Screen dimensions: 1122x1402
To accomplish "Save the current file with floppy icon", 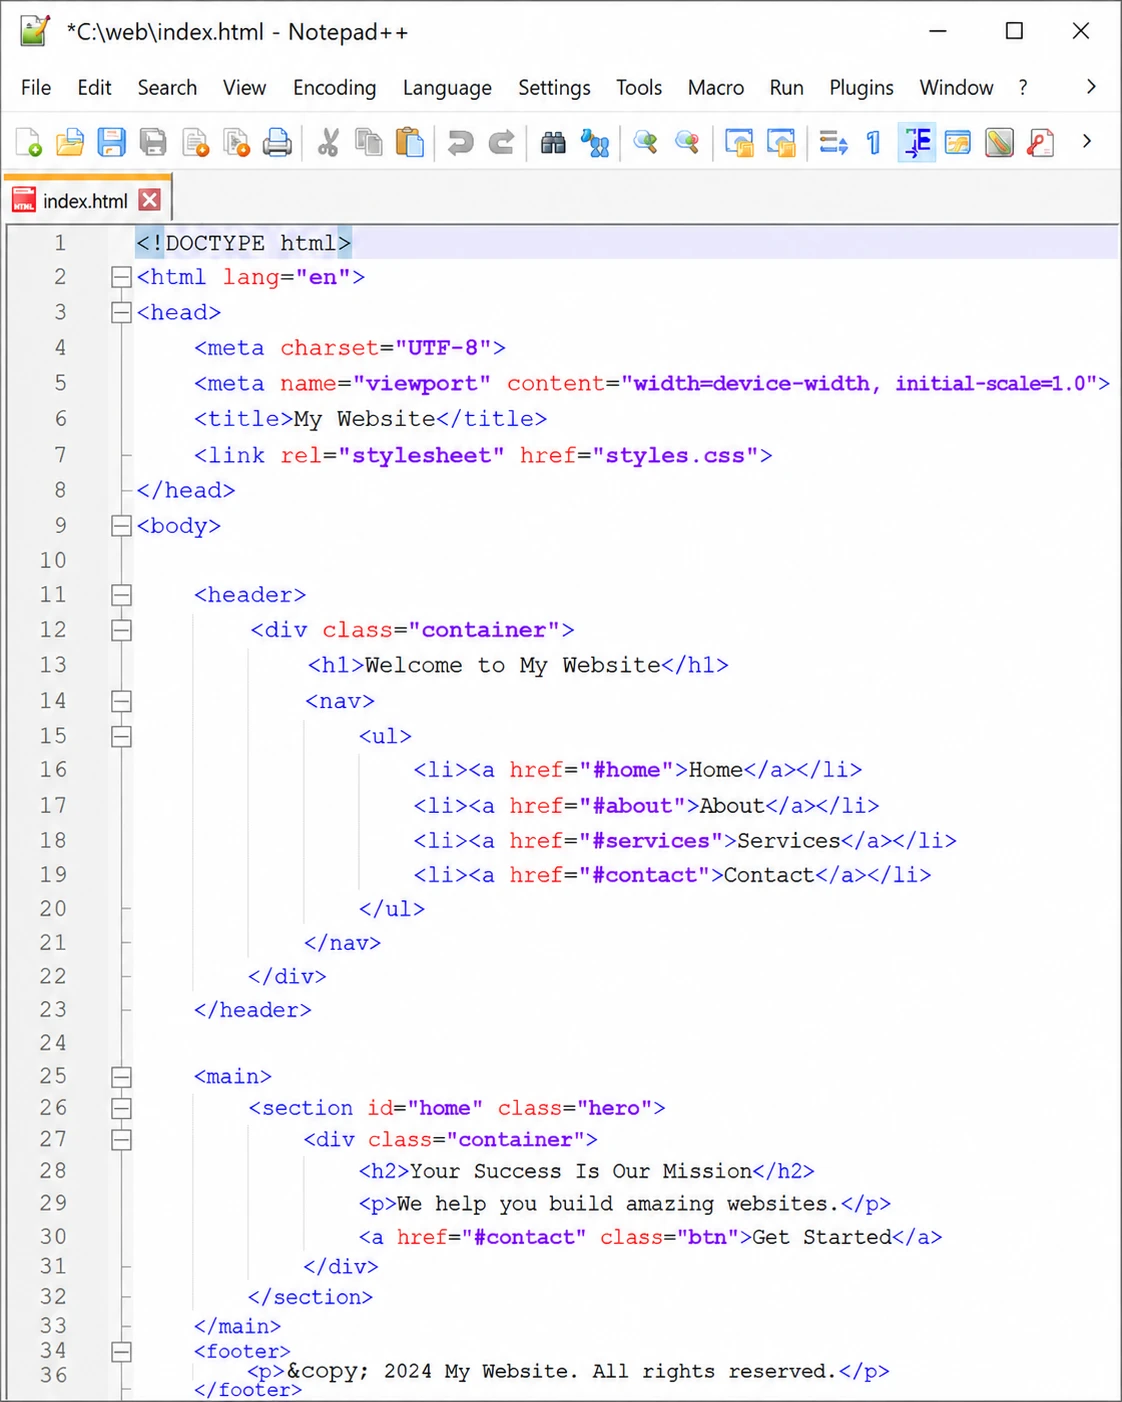I will point(111,142).
